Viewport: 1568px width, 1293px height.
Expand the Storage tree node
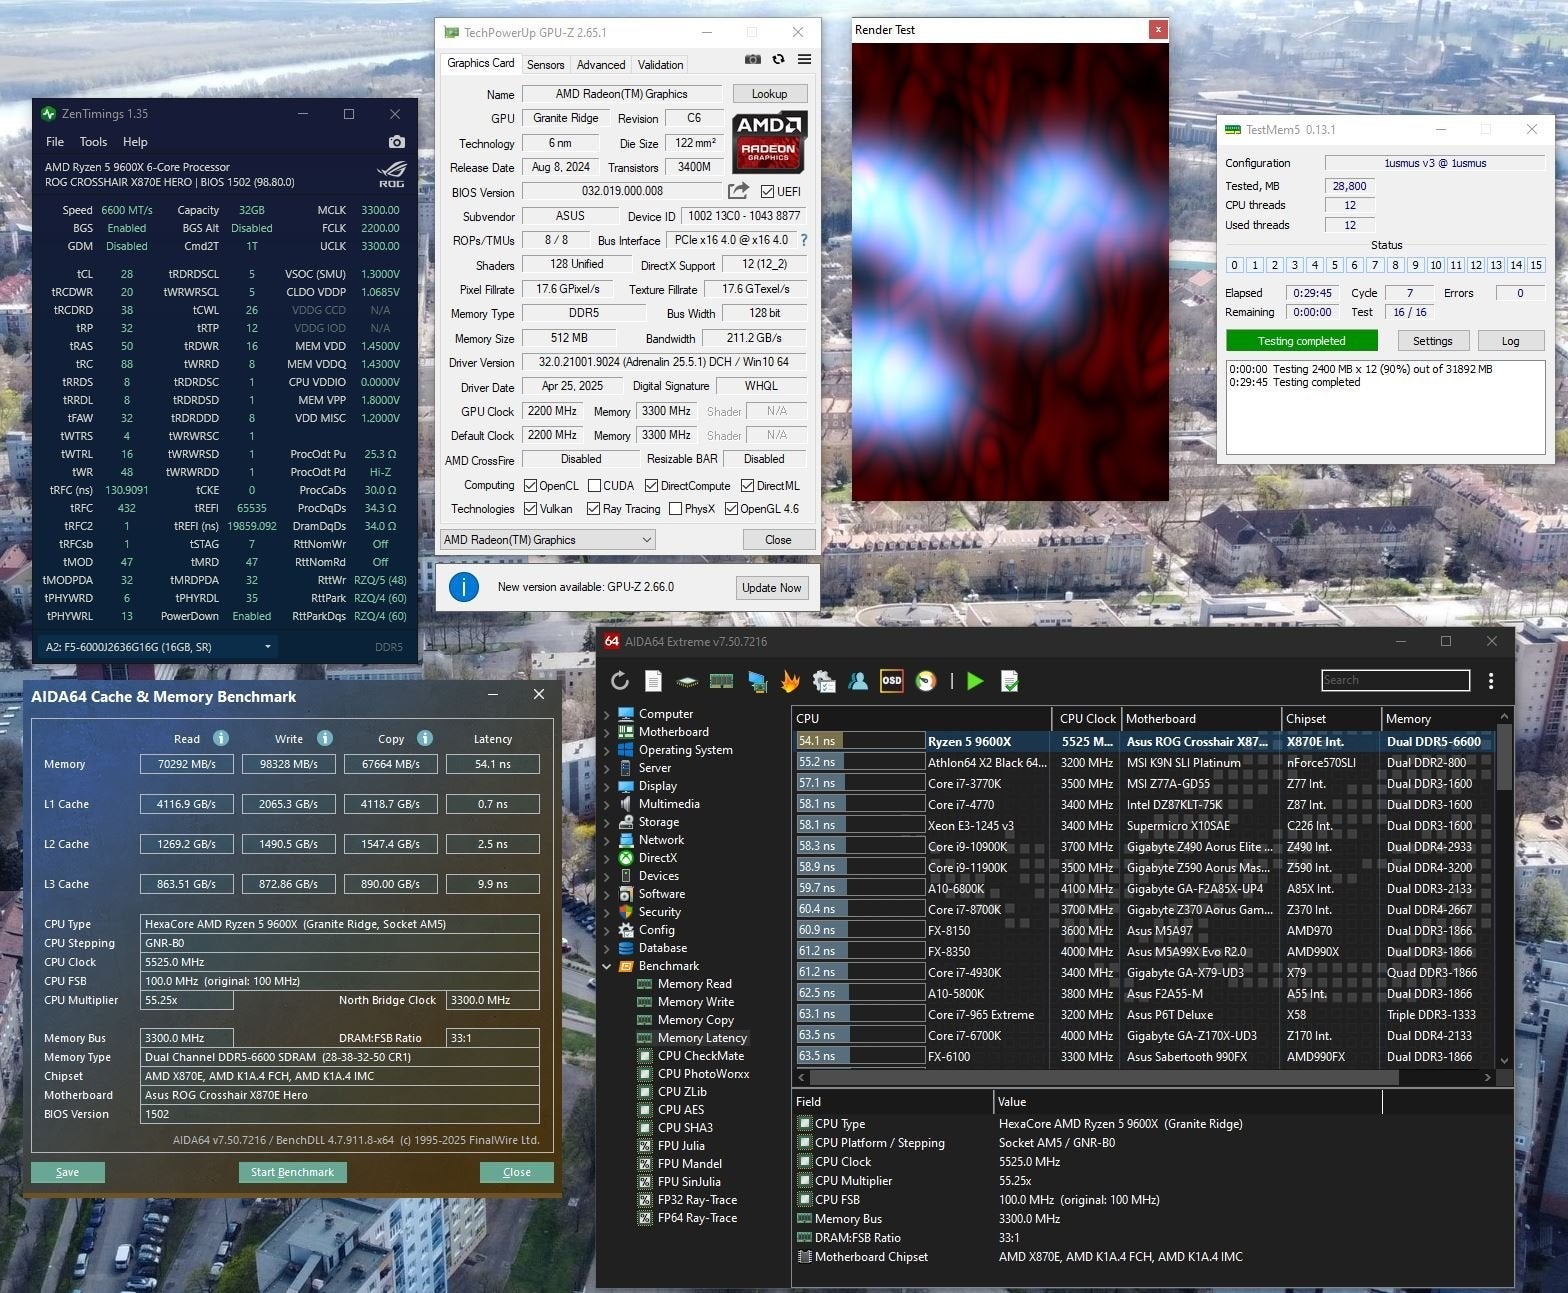(607, 822)
